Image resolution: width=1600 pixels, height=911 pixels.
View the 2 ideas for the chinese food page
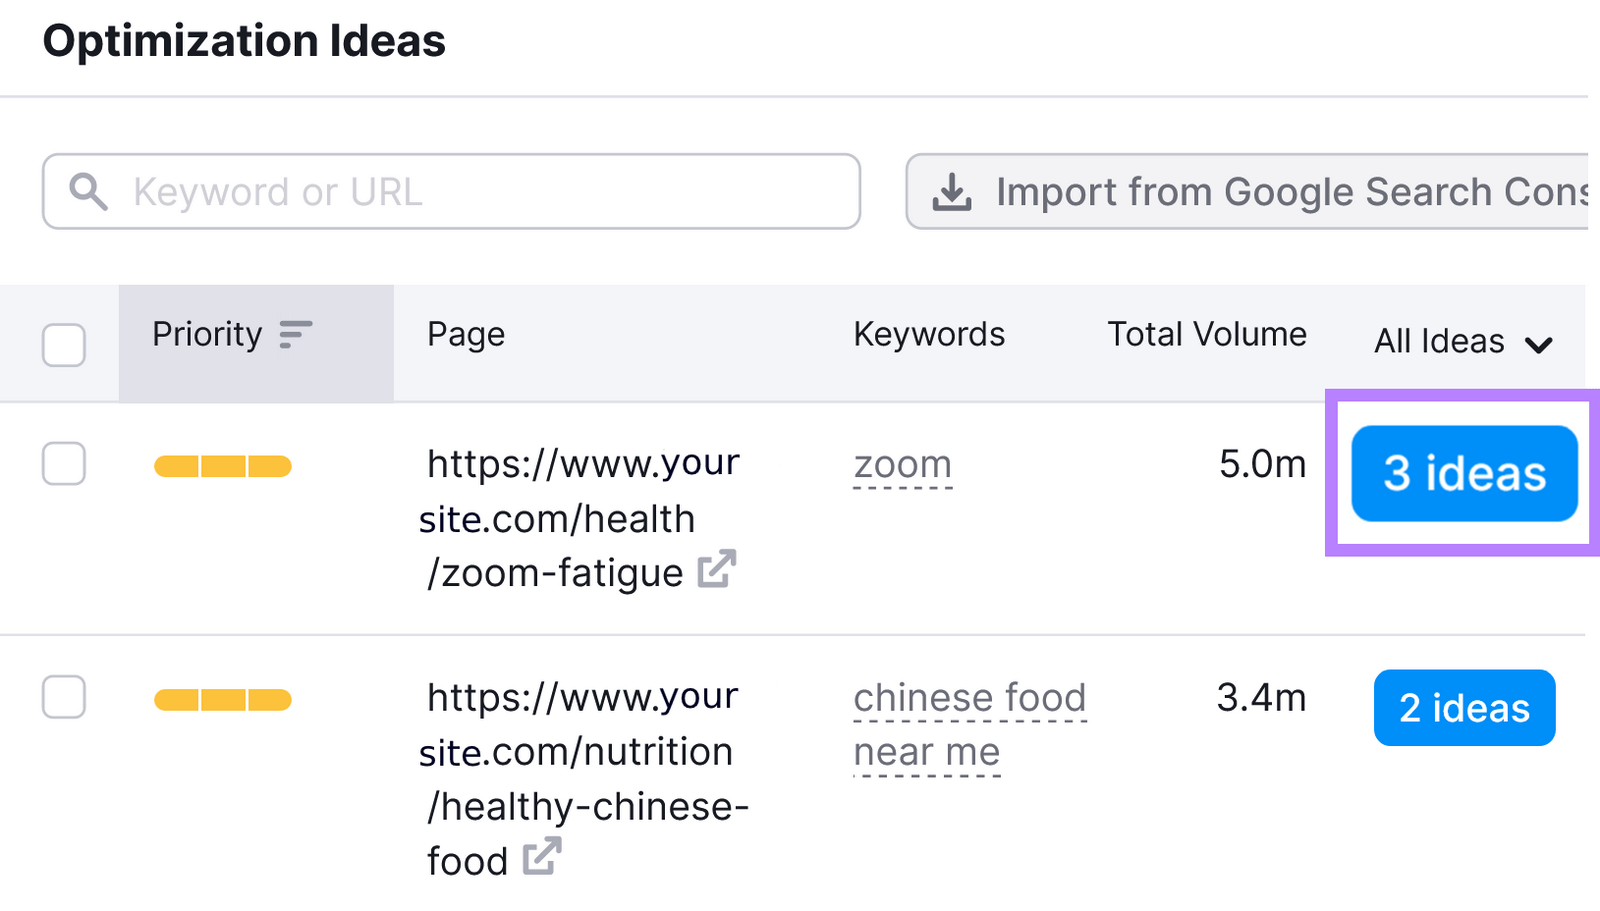(x=1463, y=707)
